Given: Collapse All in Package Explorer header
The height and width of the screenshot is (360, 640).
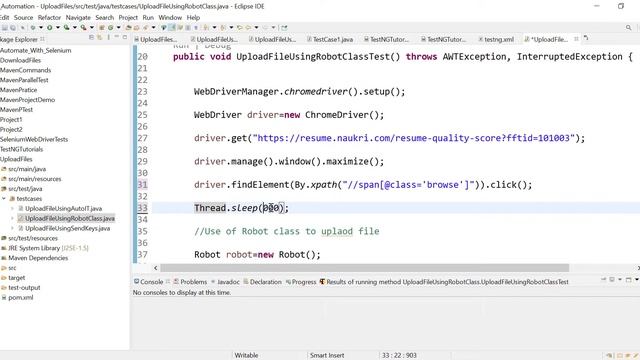Looking at the screenshot, I should (x=91, y=38).
